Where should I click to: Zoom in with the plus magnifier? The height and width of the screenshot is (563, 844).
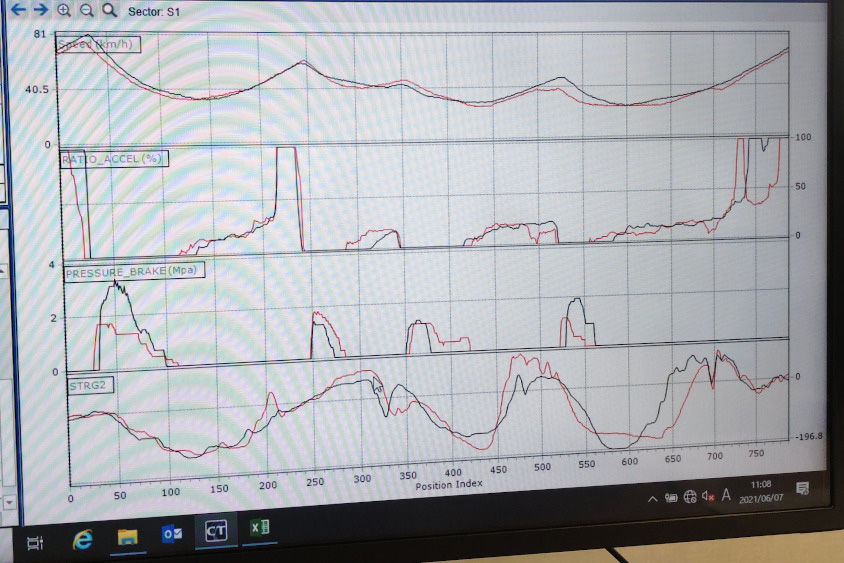pos(64,10)
